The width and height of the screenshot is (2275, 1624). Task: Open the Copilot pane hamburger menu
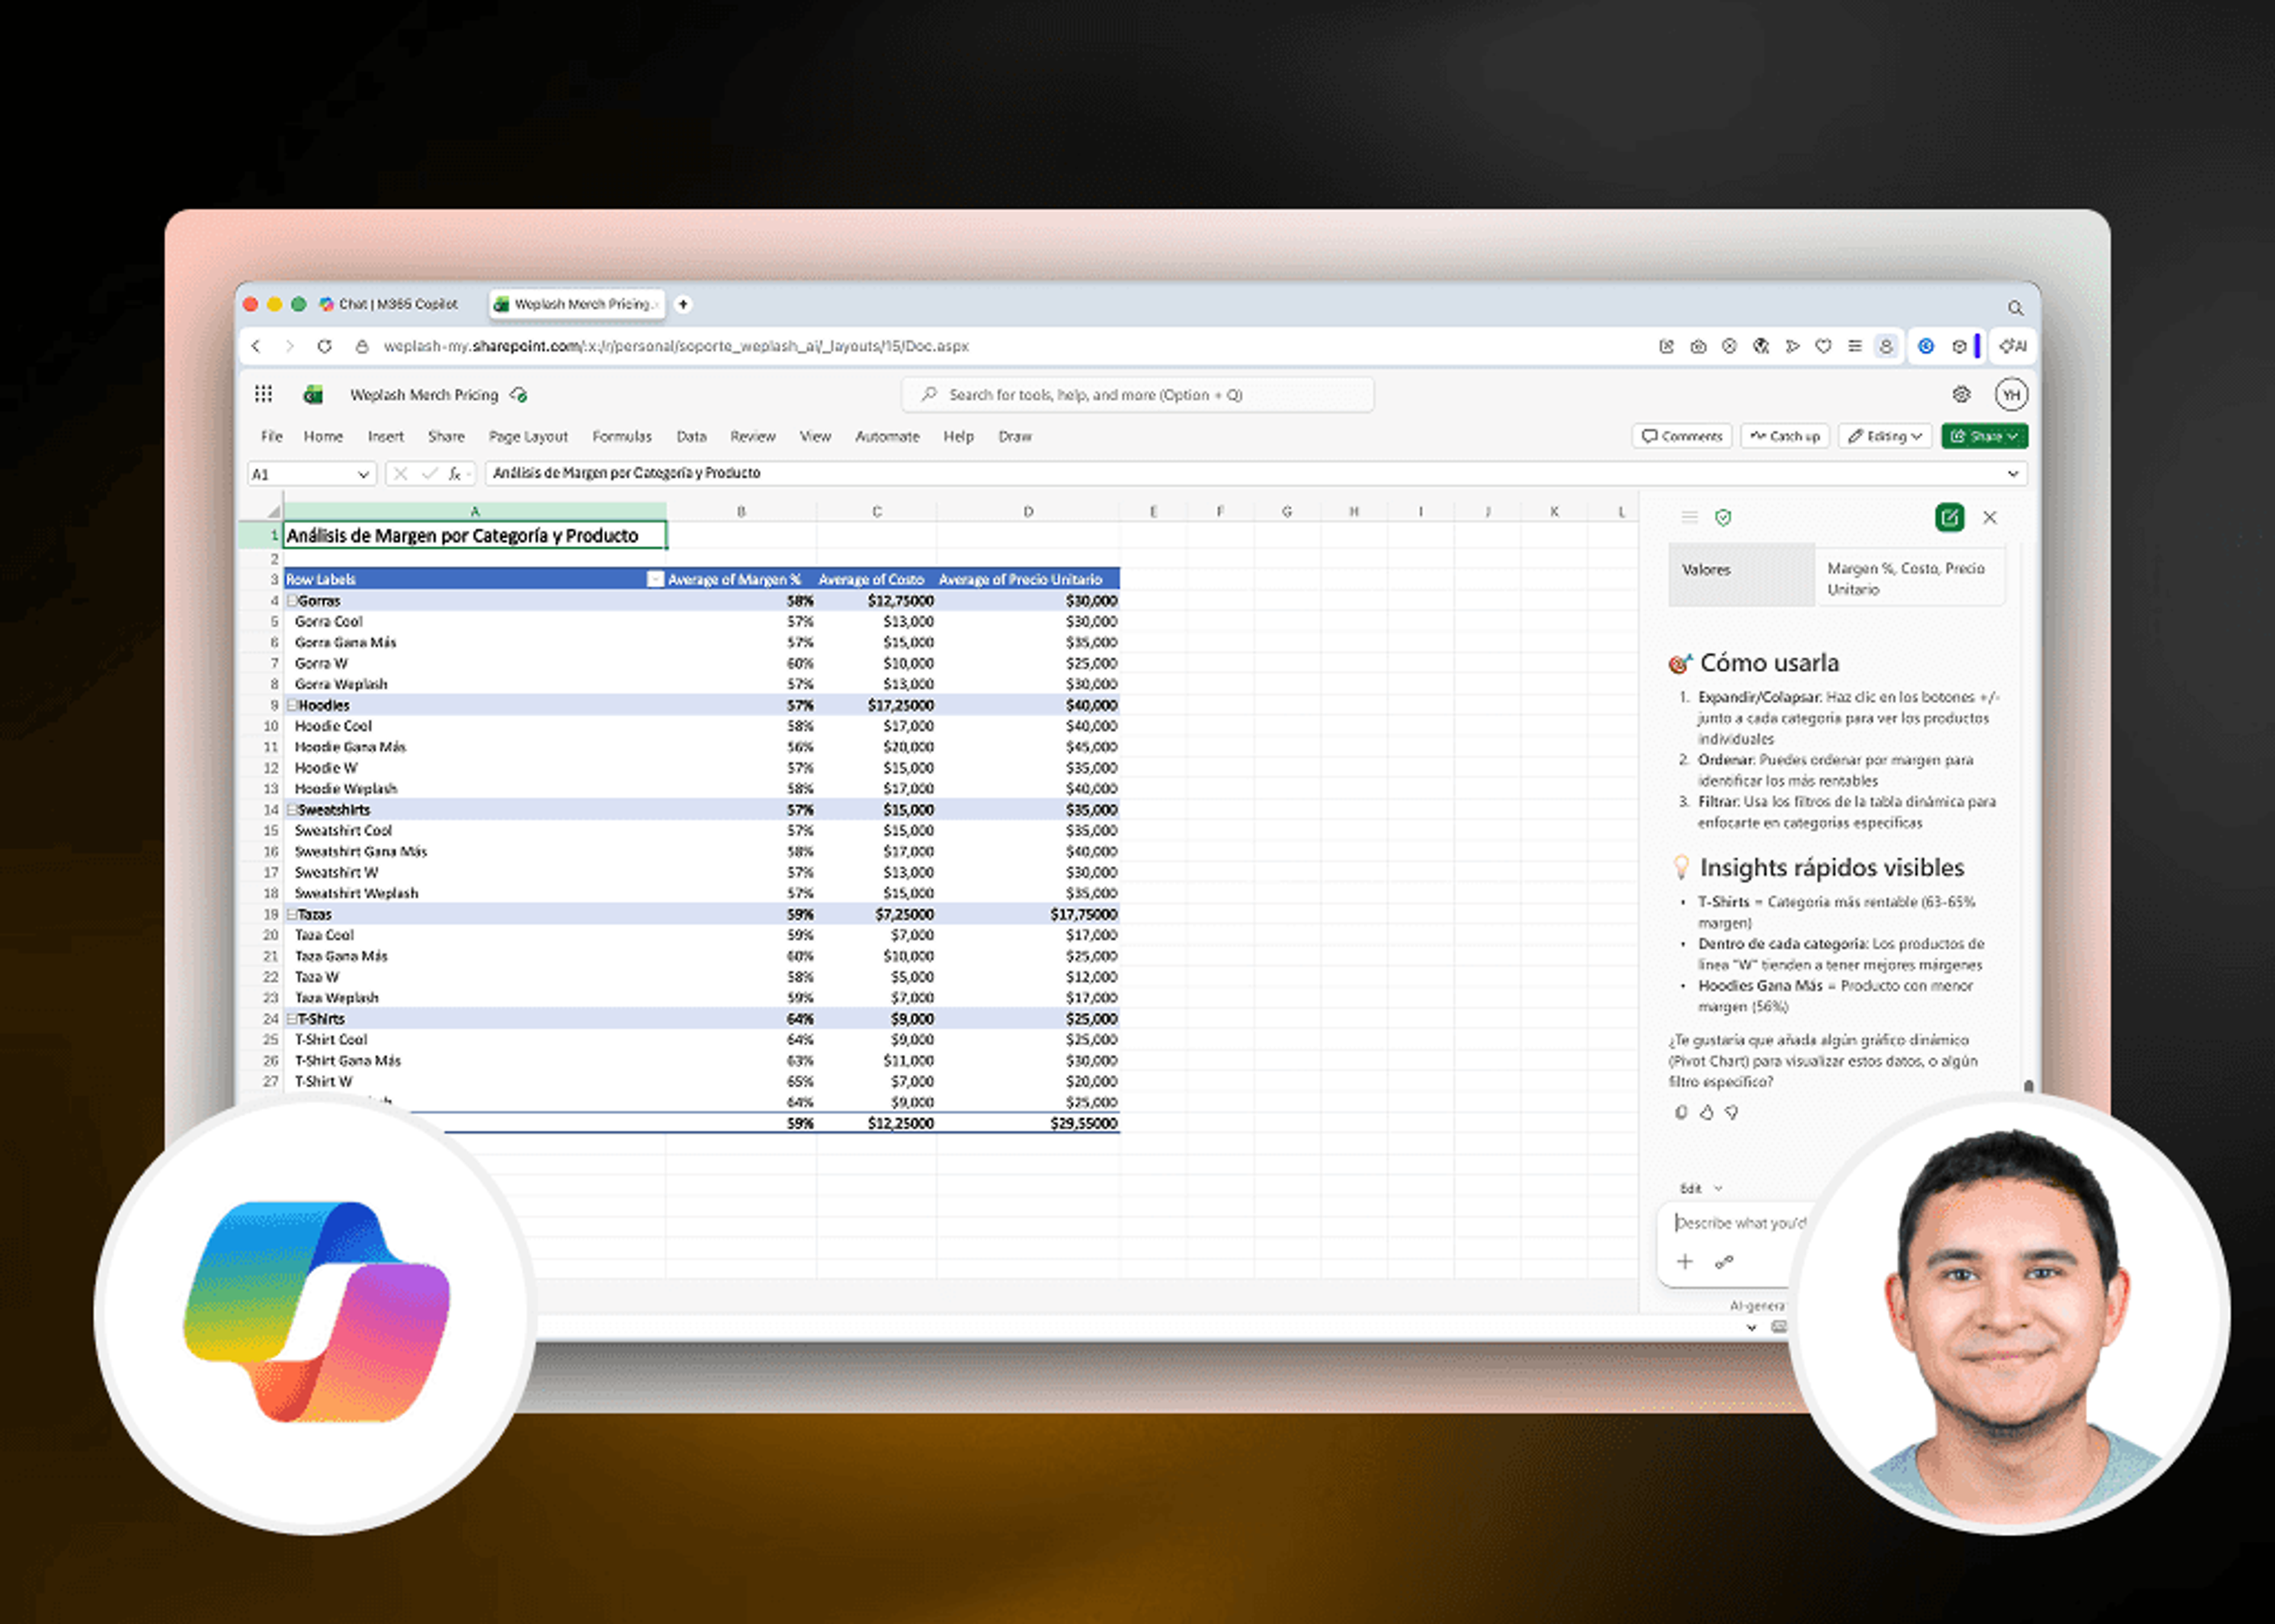click(1689, 517)
